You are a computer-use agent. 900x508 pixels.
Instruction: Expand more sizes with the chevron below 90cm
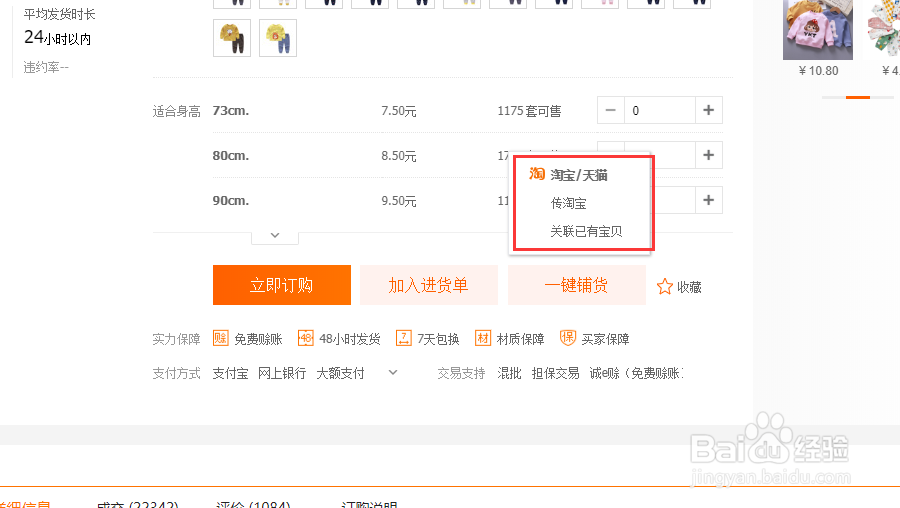275,235
